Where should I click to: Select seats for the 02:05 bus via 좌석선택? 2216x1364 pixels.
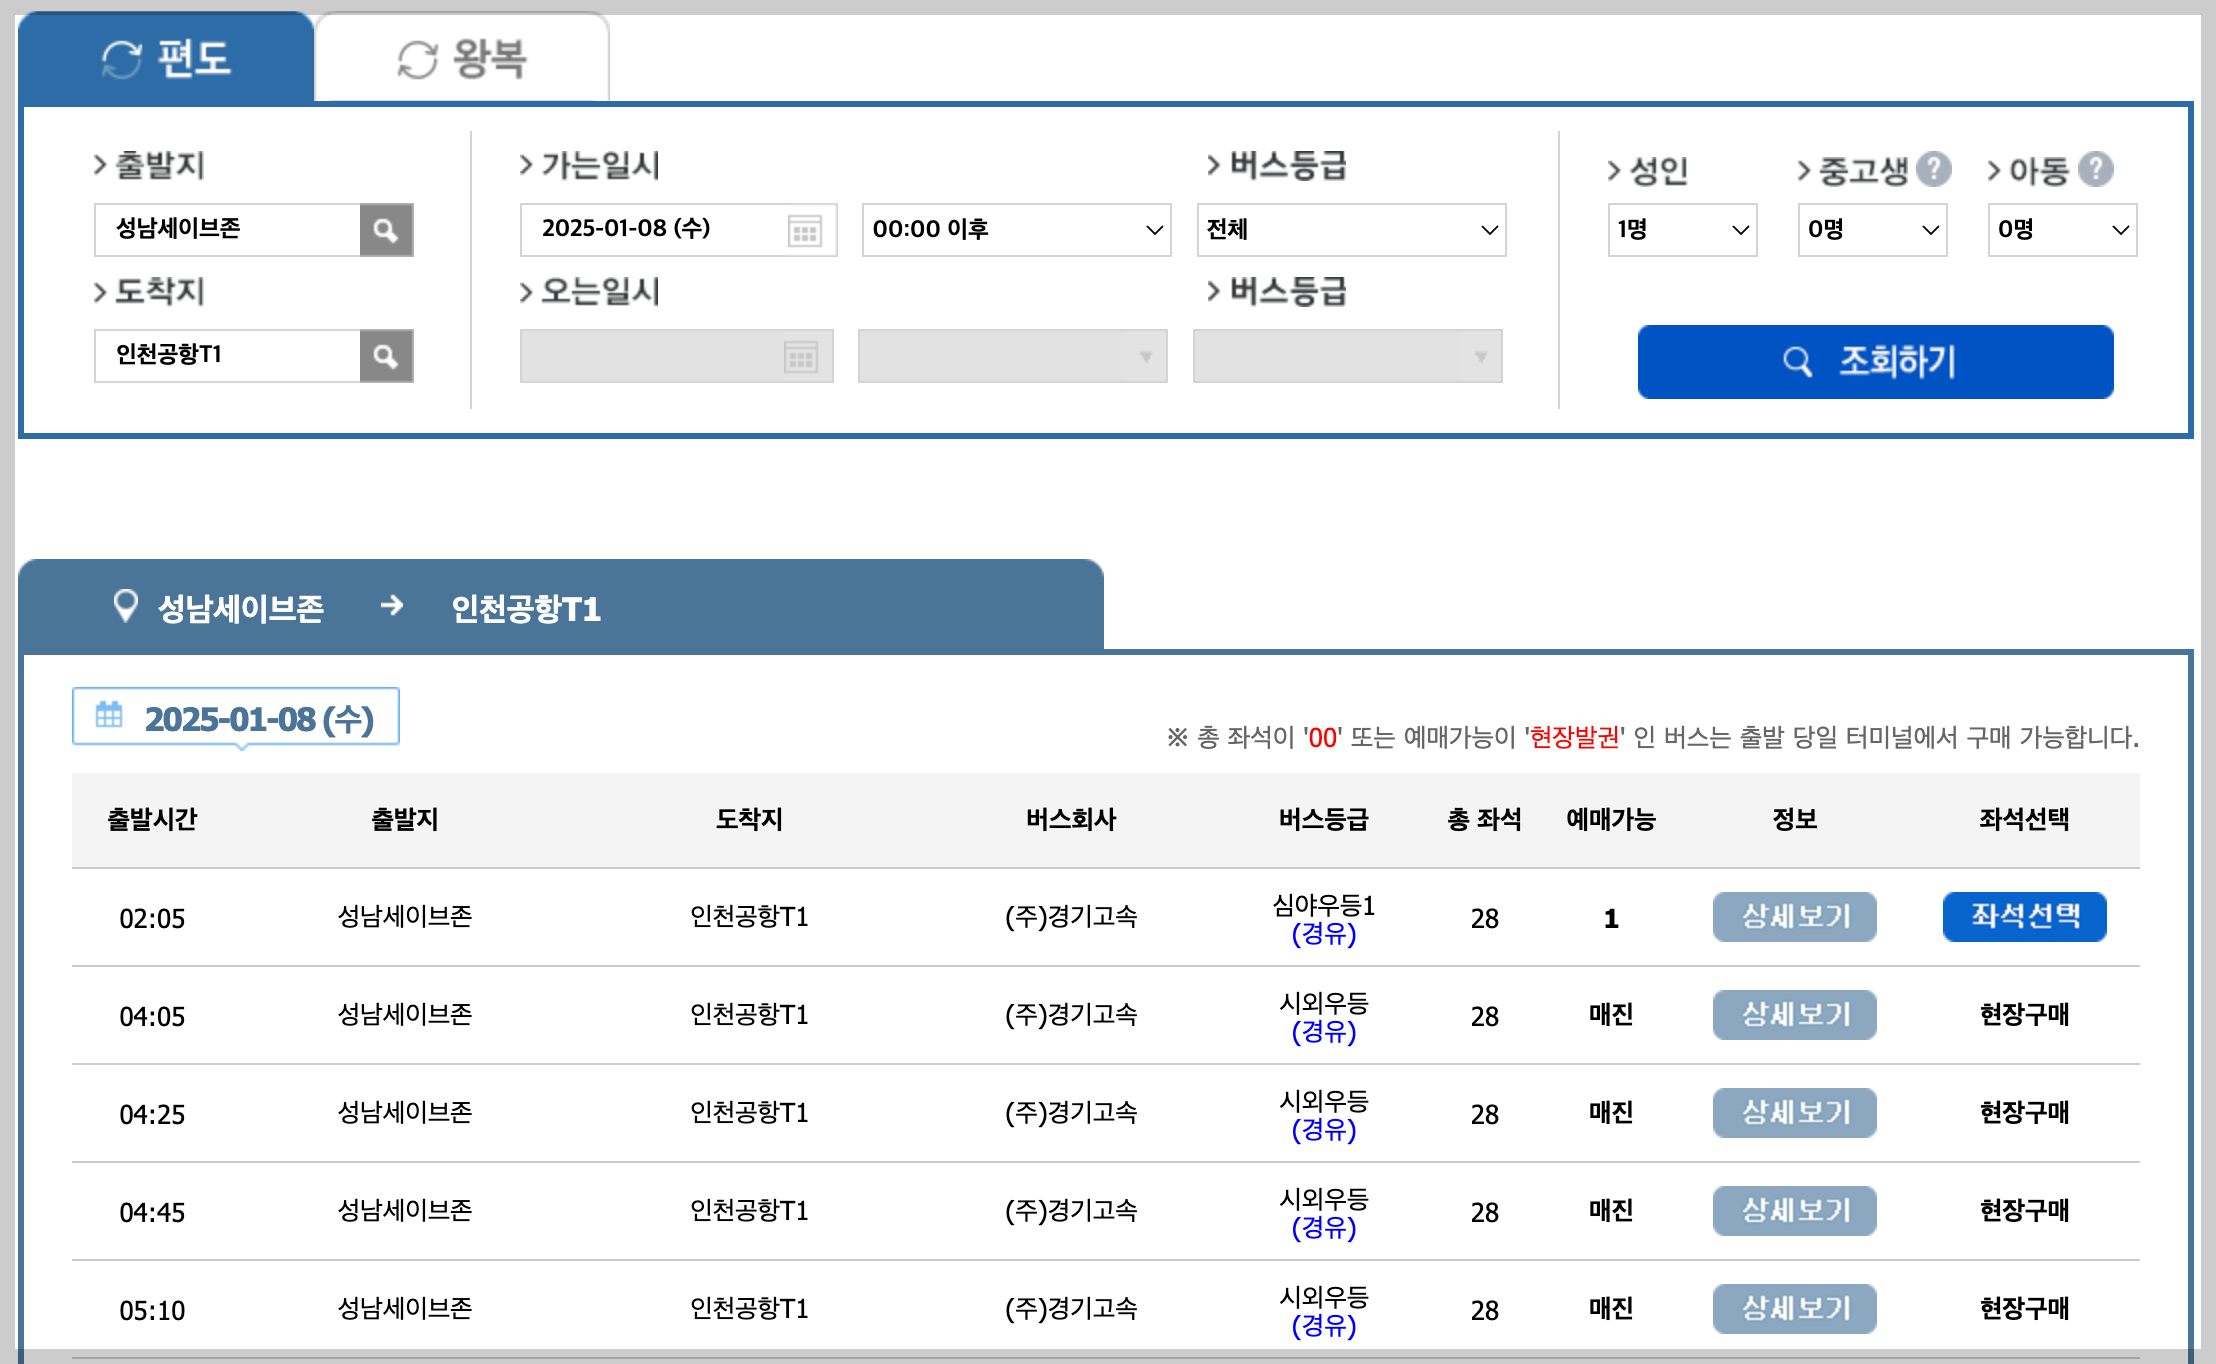2024,916
